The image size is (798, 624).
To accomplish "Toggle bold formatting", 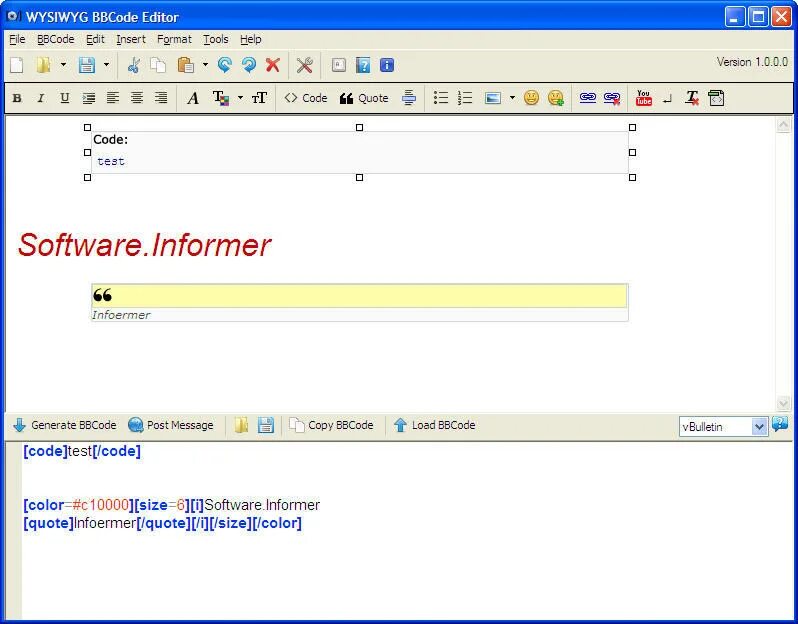I will tap(17, 98).
